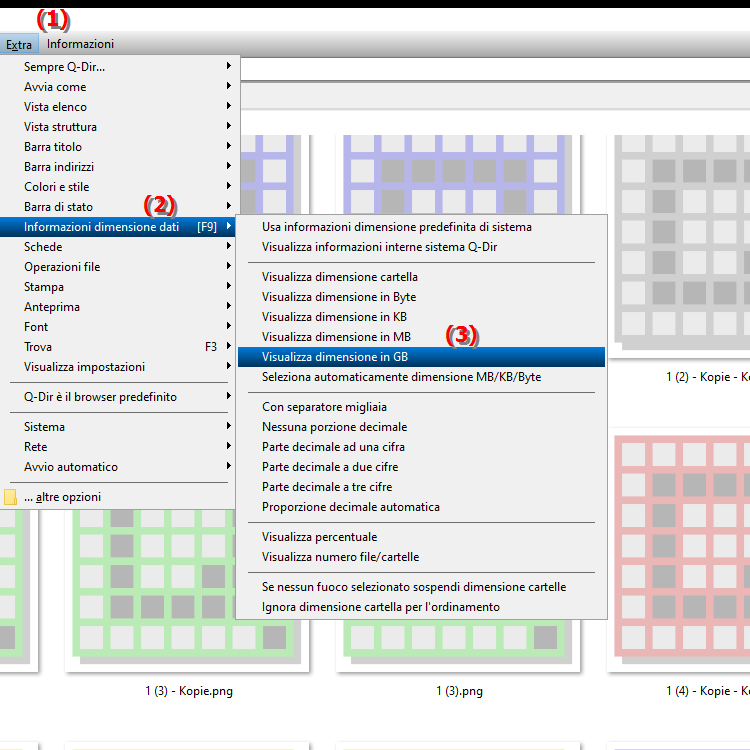This screenshot has height=750, width=750.
Task: Select Informazioni dimensione dati menu entry
Action: (117, 227)
